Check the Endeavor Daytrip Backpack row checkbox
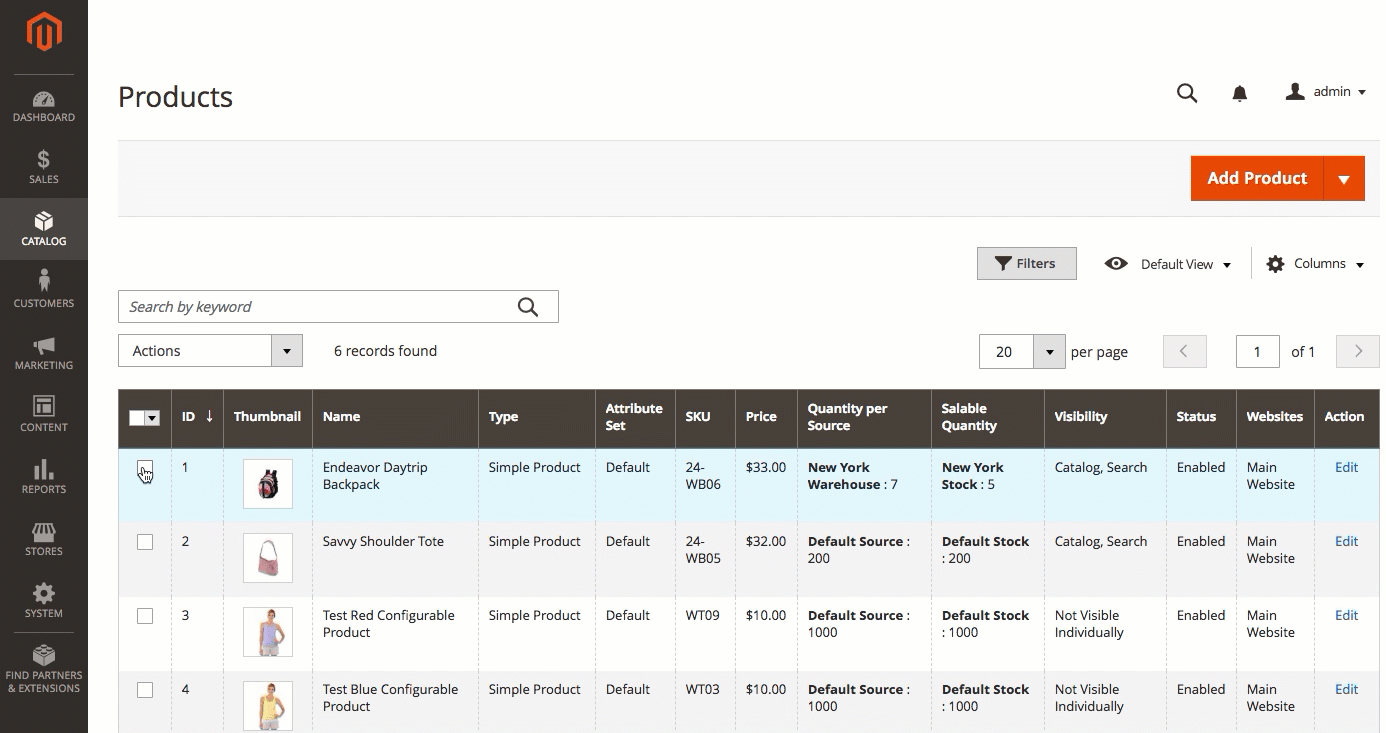 click(x=145, y=468)
